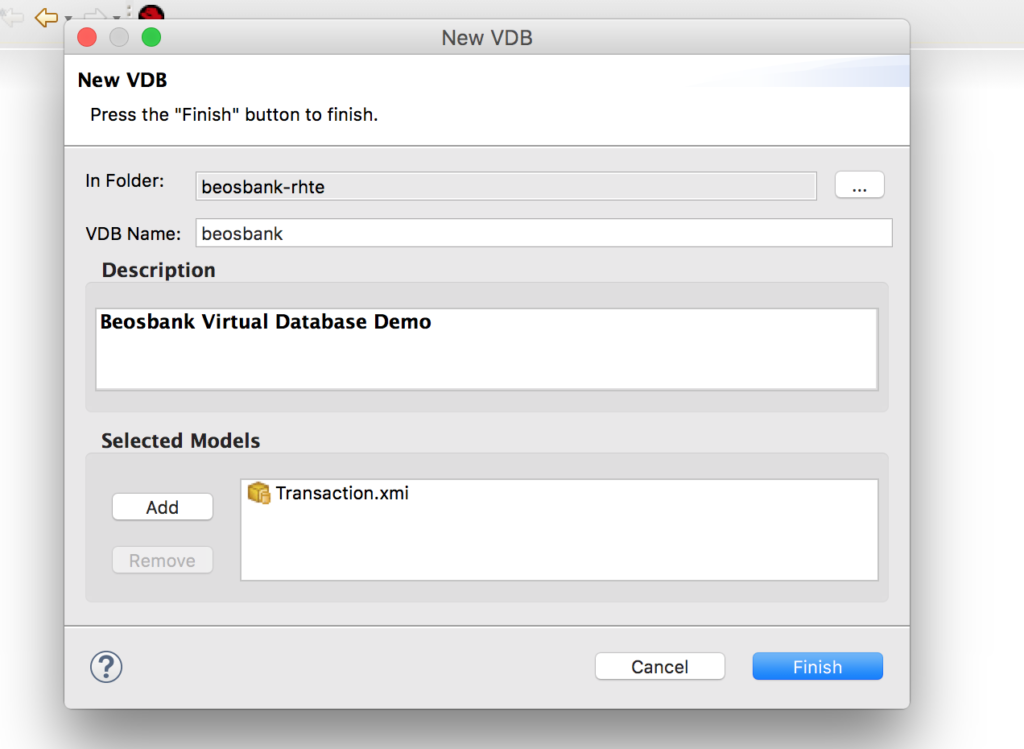The image size is (1024, 749).
Task: Click the Back navigation arrow
Action: [x=45, y=16]
